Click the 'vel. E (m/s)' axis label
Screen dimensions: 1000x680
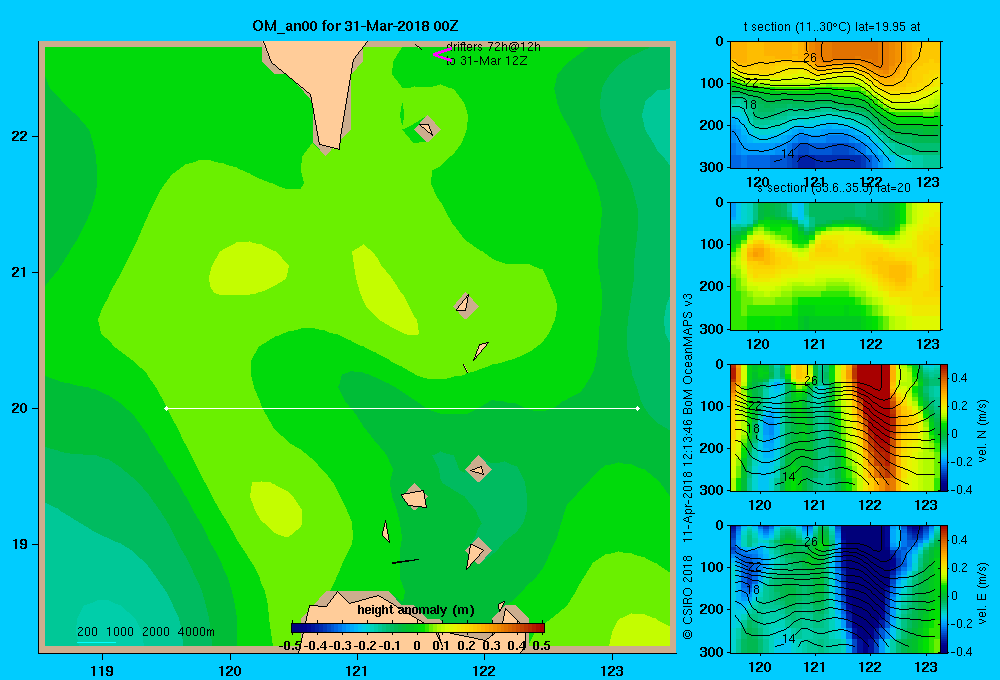(982, 593)
